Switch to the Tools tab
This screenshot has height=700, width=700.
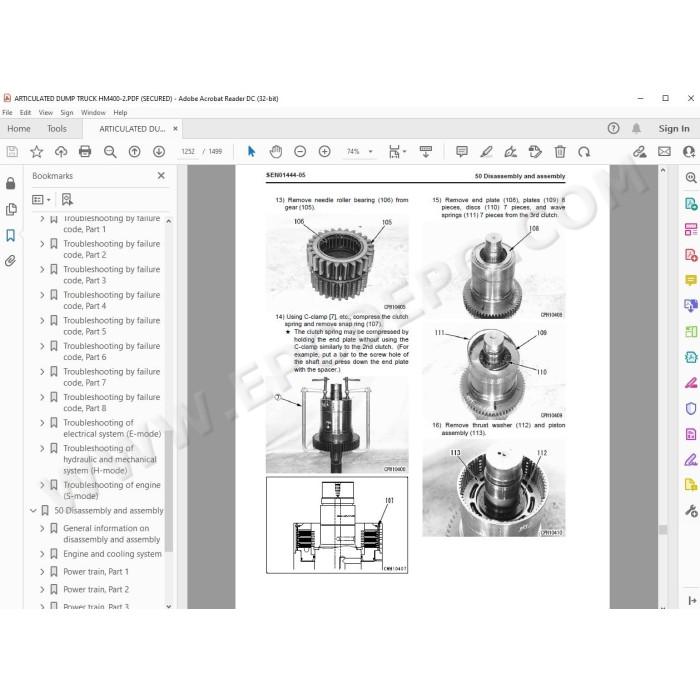(57, 129)
